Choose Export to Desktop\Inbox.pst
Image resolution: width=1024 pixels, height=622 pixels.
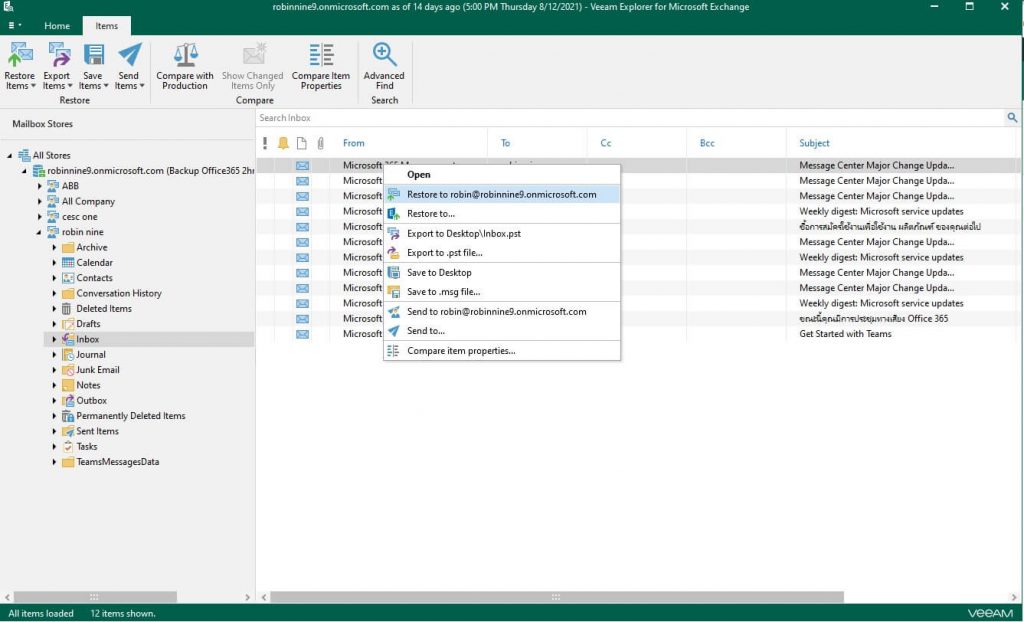coord(502,233)
